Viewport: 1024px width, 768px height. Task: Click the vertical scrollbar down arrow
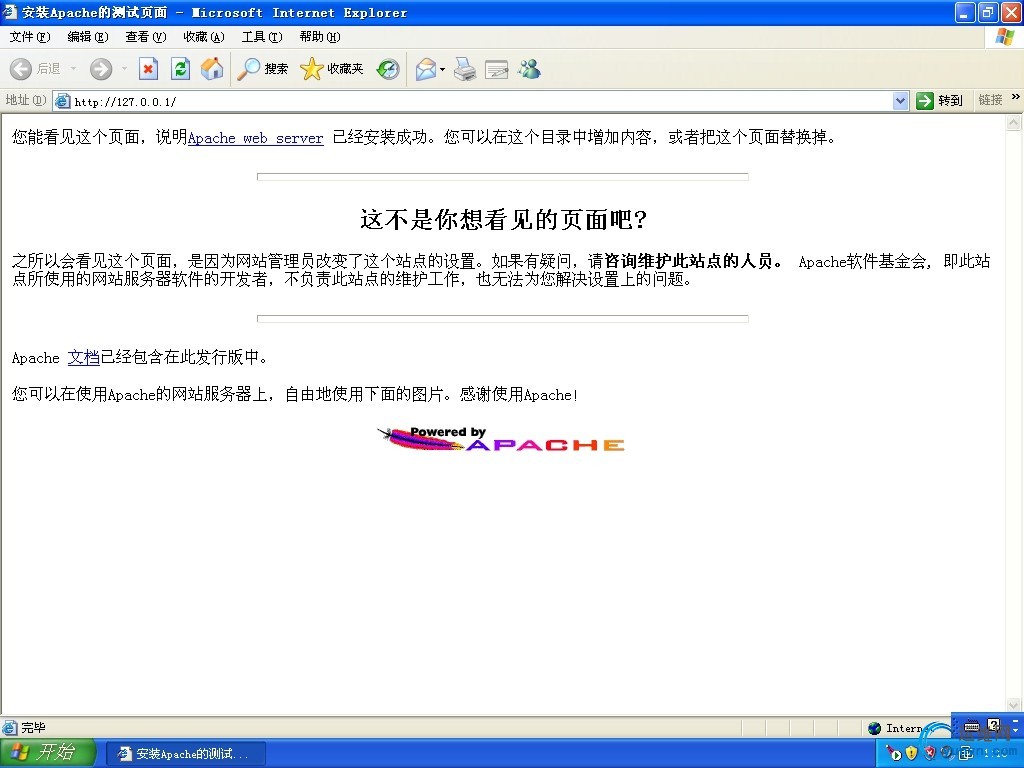(1014, 705)
